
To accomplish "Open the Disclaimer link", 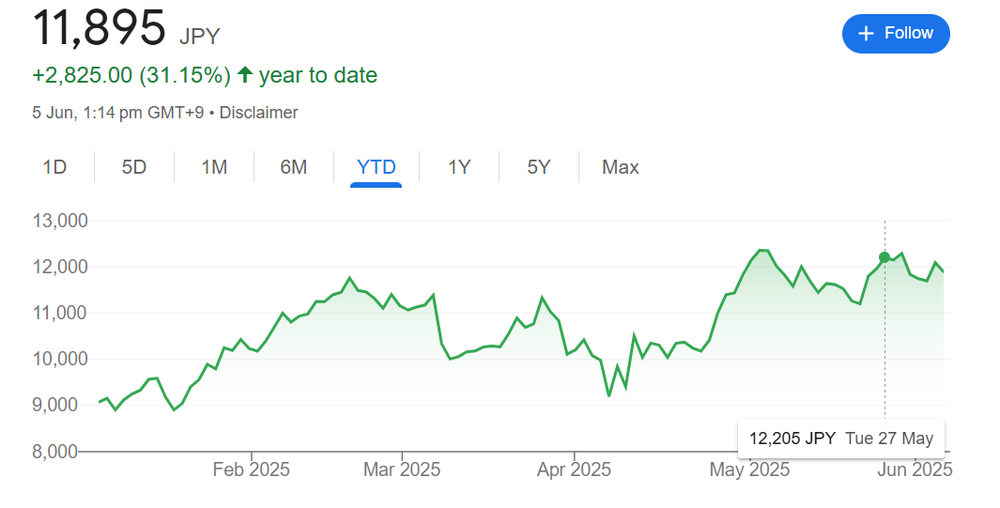I will [x=258, y=113].
